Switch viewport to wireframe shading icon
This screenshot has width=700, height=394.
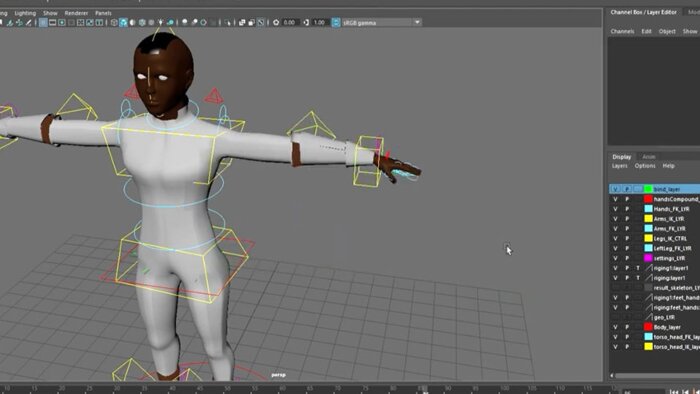[114, 22]
